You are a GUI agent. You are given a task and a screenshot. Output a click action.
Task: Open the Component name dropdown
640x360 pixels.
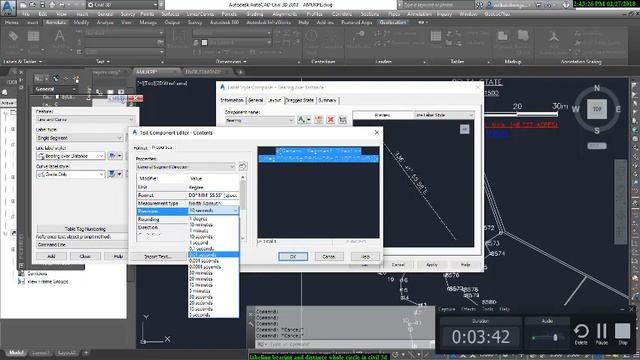[290, 120]
